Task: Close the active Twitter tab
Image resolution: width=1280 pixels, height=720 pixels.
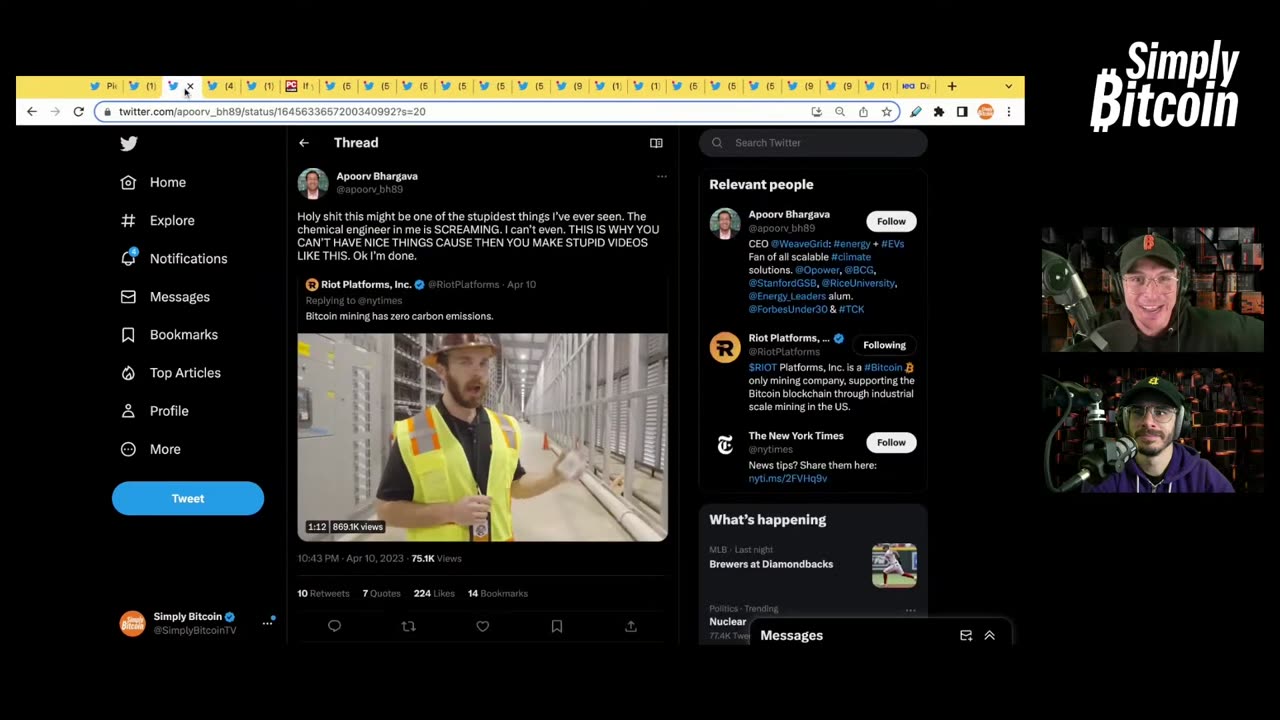Action: pyautogui.click(x=189, y=87)
